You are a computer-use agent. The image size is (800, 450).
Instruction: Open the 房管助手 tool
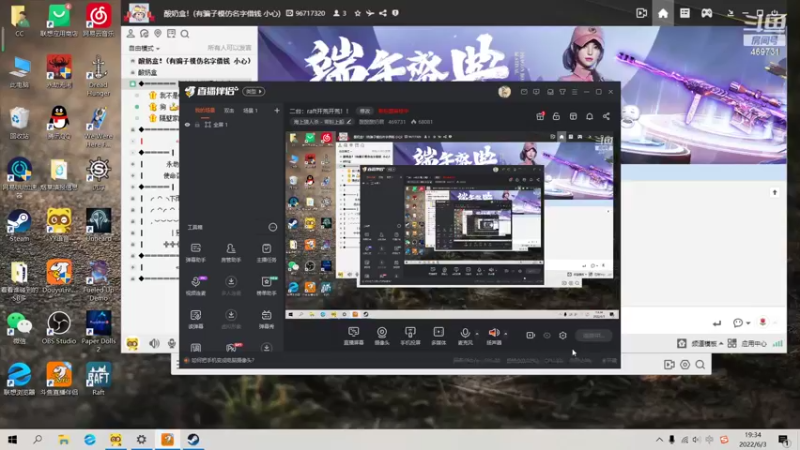pos(231,252)
